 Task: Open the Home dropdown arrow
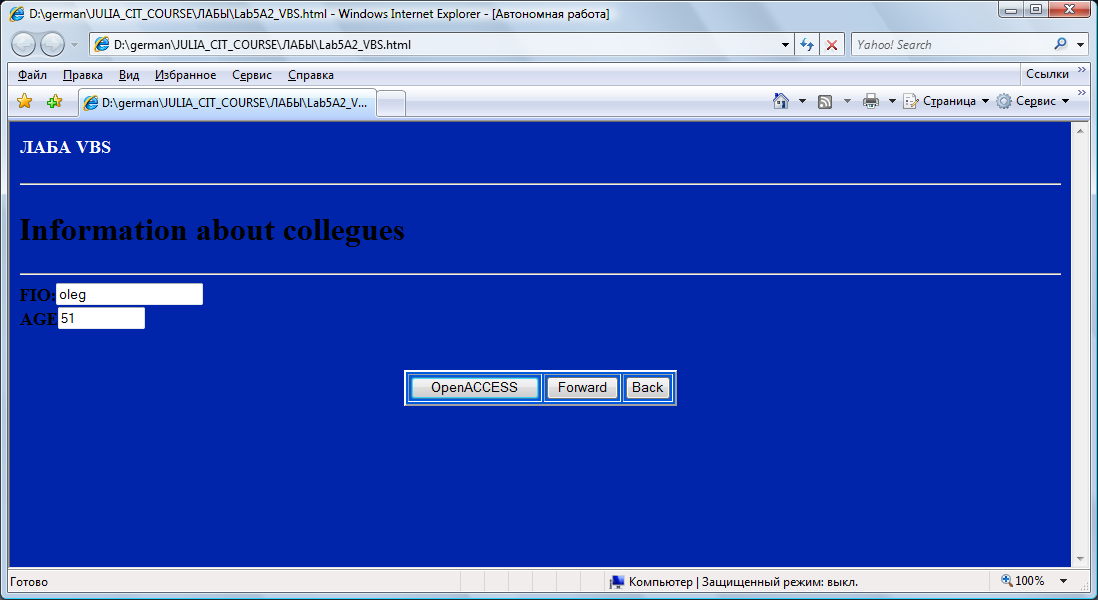802,102
